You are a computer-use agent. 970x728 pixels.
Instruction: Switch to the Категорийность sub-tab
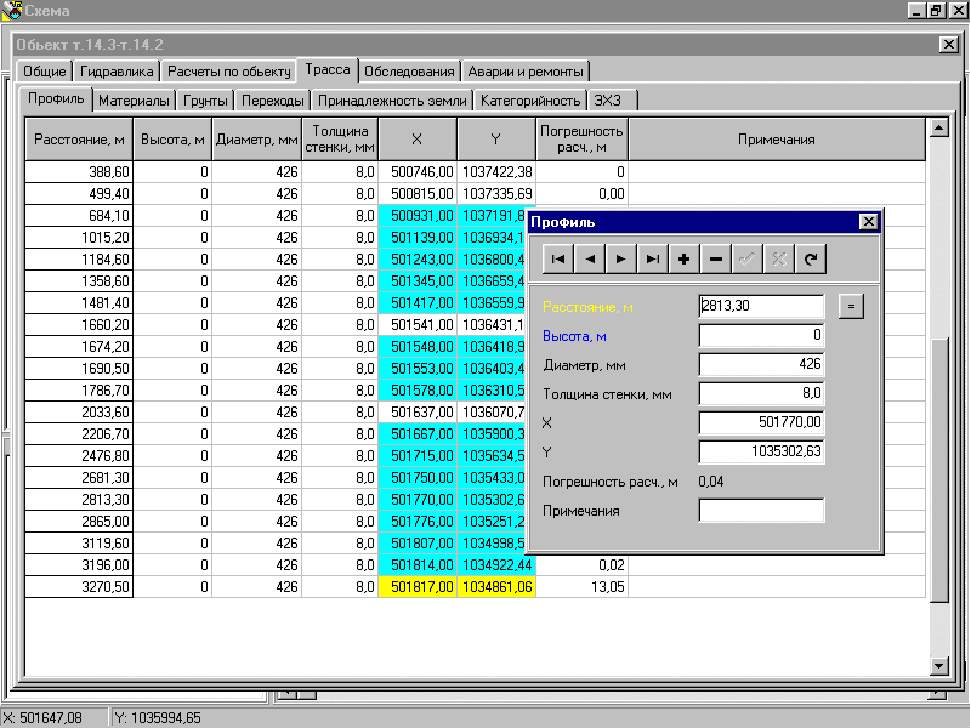(x=530, y=100)
